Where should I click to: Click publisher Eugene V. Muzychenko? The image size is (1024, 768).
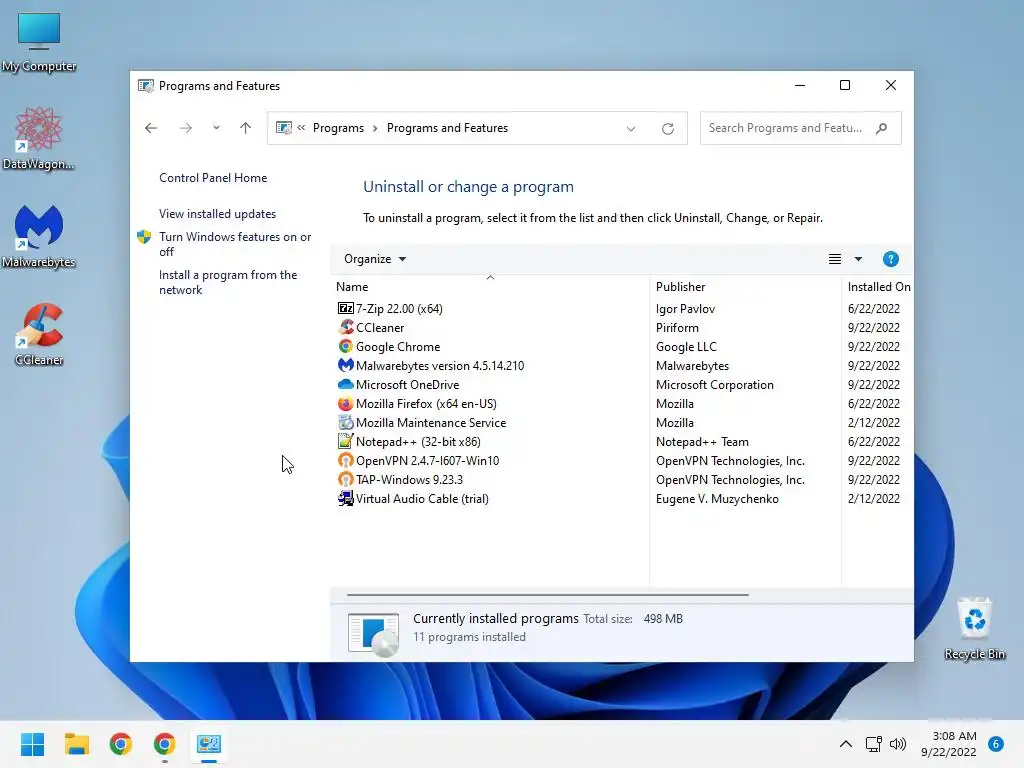717,499
